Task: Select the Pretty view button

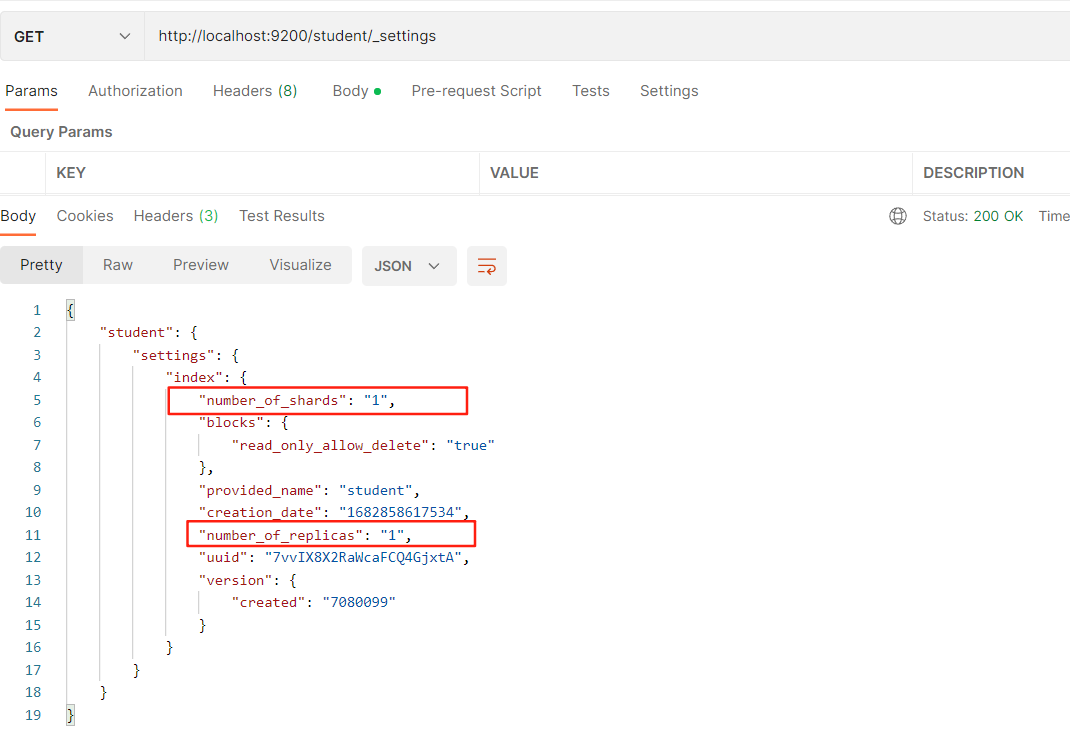Action: coord(41,265)
